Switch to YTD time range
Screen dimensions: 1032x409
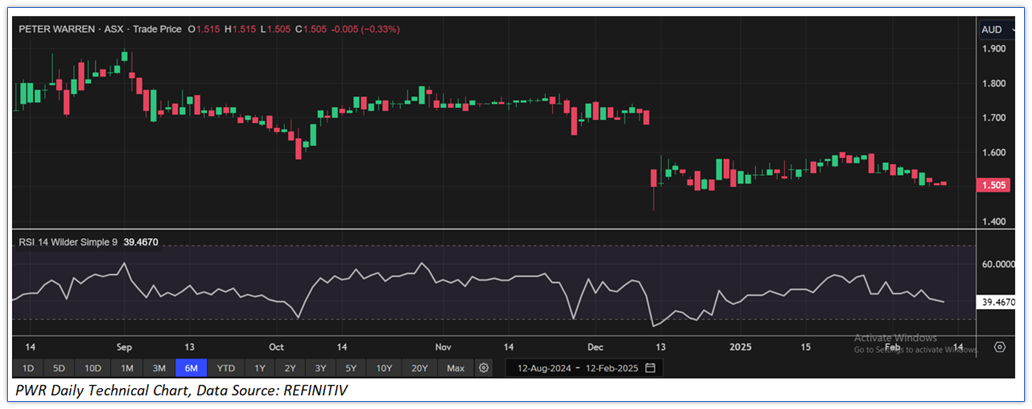coord(226,368)
